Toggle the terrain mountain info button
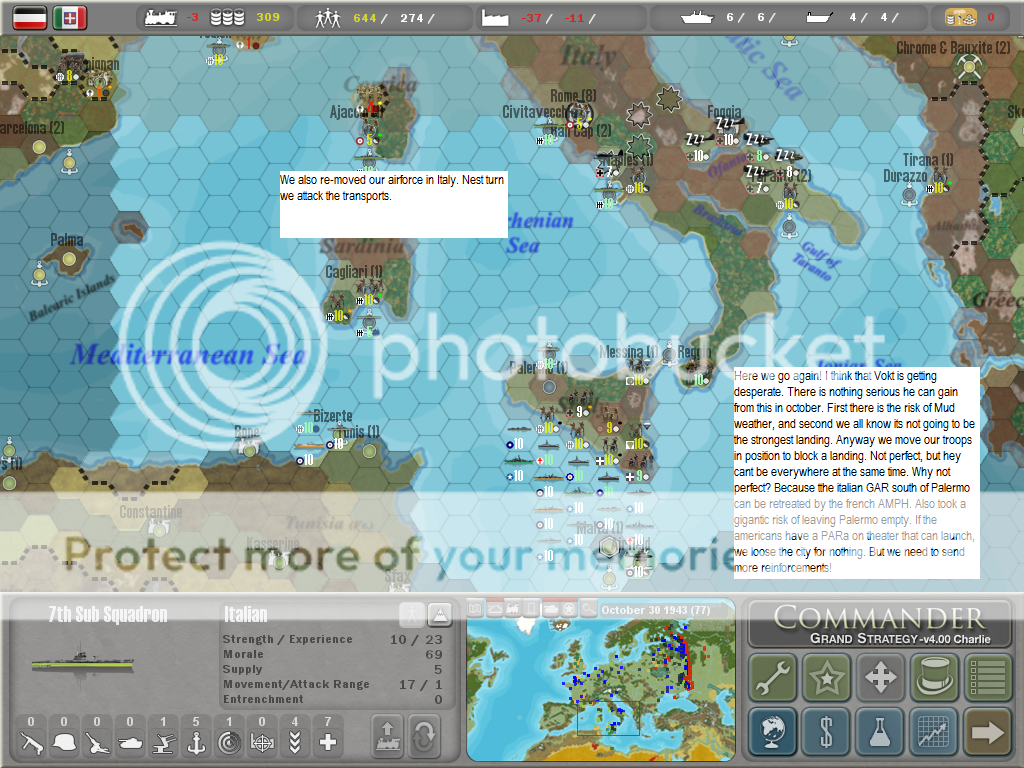The height and width of the screenshot is (768, 1024). (439, 614)
